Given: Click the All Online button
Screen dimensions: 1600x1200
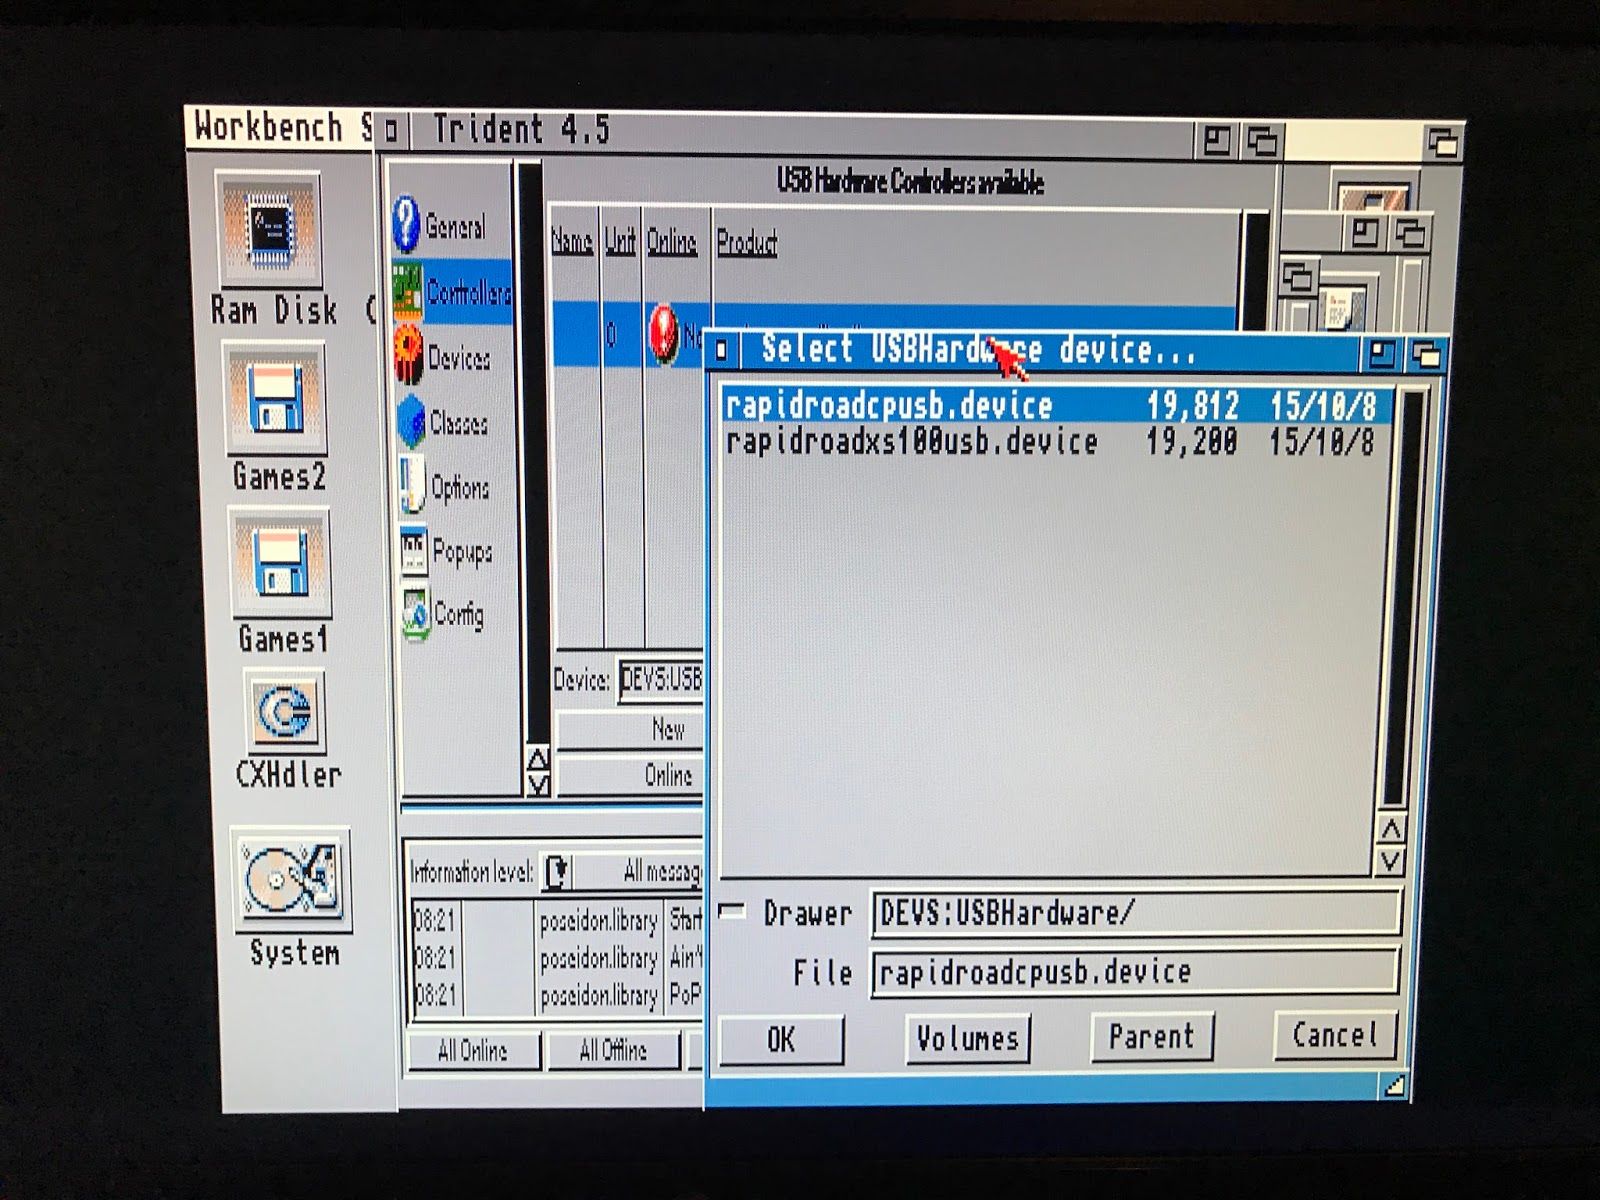Looking at the screenshot, I should (x=473, y=1051).
